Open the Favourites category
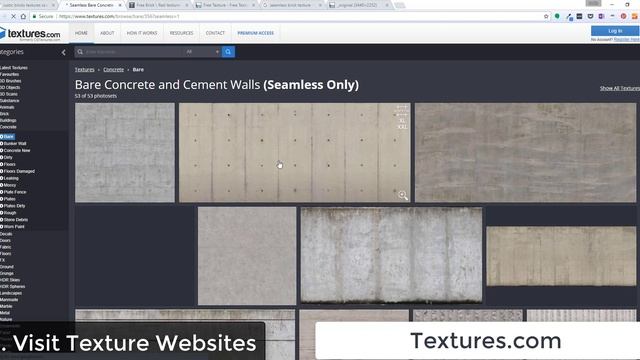Image resolution: width=640 pixels, height=360 pixels. coord(9,74)
